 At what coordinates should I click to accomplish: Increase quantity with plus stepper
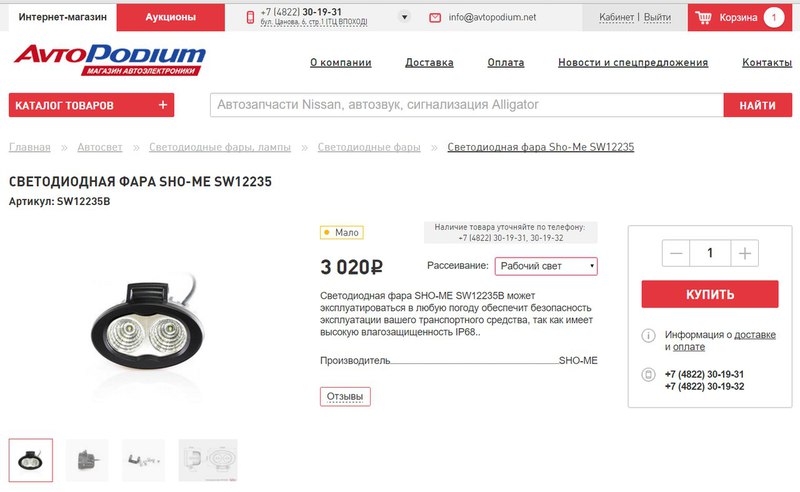coord(744,253)
